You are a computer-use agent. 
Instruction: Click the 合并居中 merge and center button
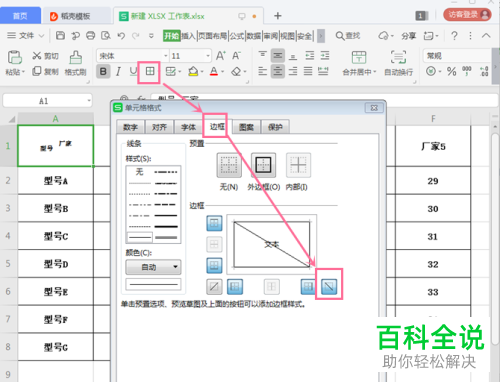pos(359,63)
